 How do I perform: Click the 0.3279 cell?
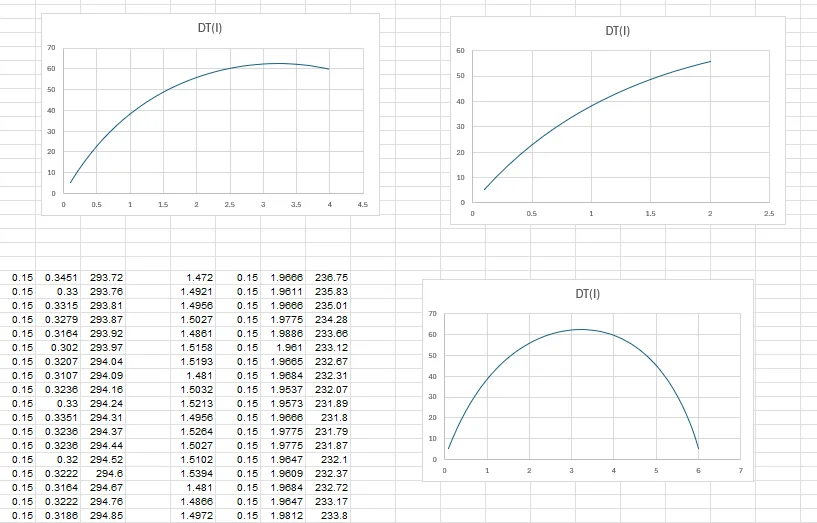(x=58, y=320)
